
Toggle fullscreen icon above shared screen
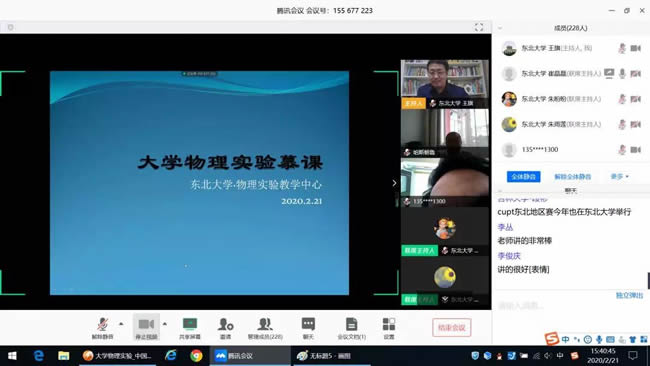(x=479, y=27)
